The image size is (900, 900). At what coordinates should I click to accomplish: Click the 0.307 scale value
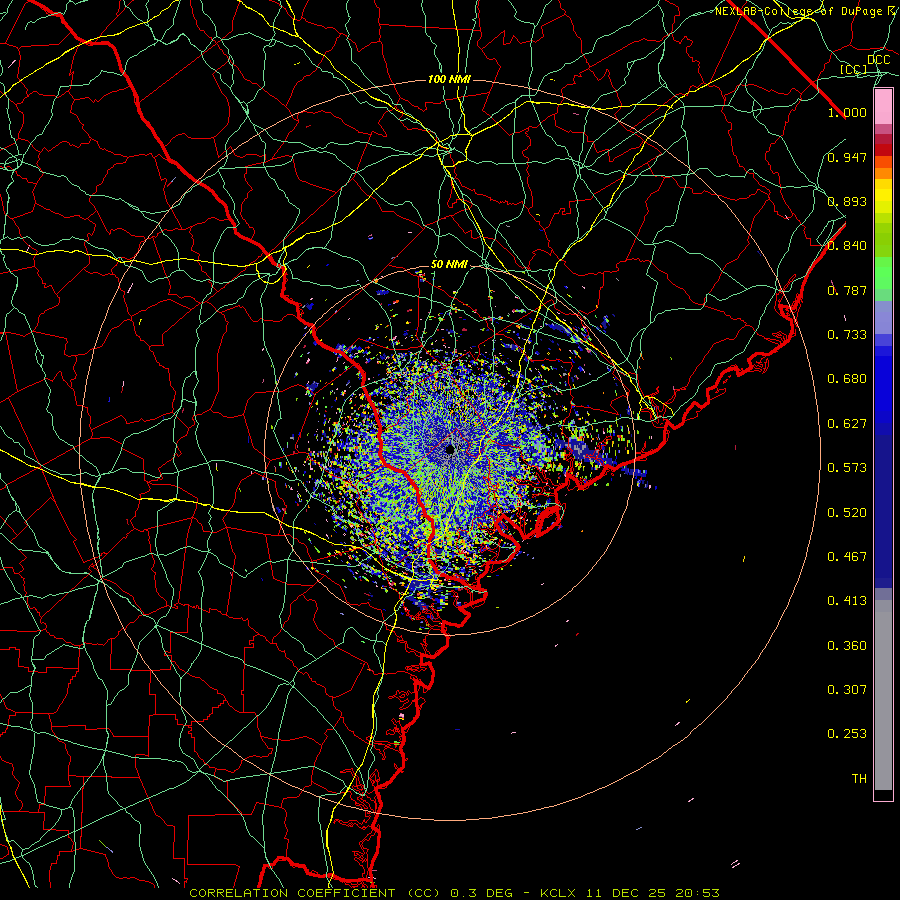847,690
